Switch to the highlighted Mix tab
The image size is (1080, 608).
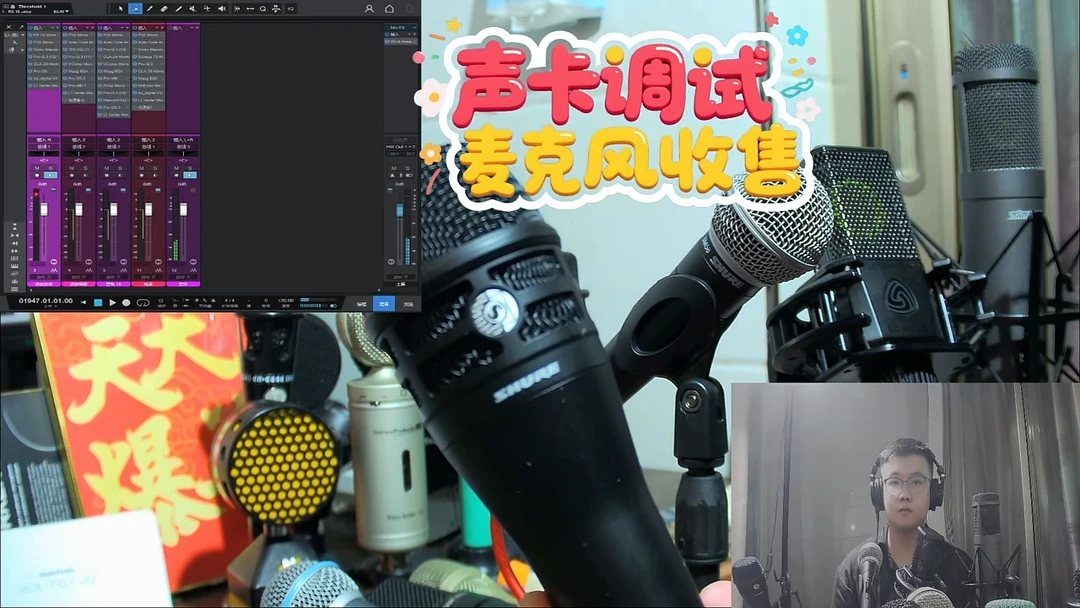coord(383,302)
